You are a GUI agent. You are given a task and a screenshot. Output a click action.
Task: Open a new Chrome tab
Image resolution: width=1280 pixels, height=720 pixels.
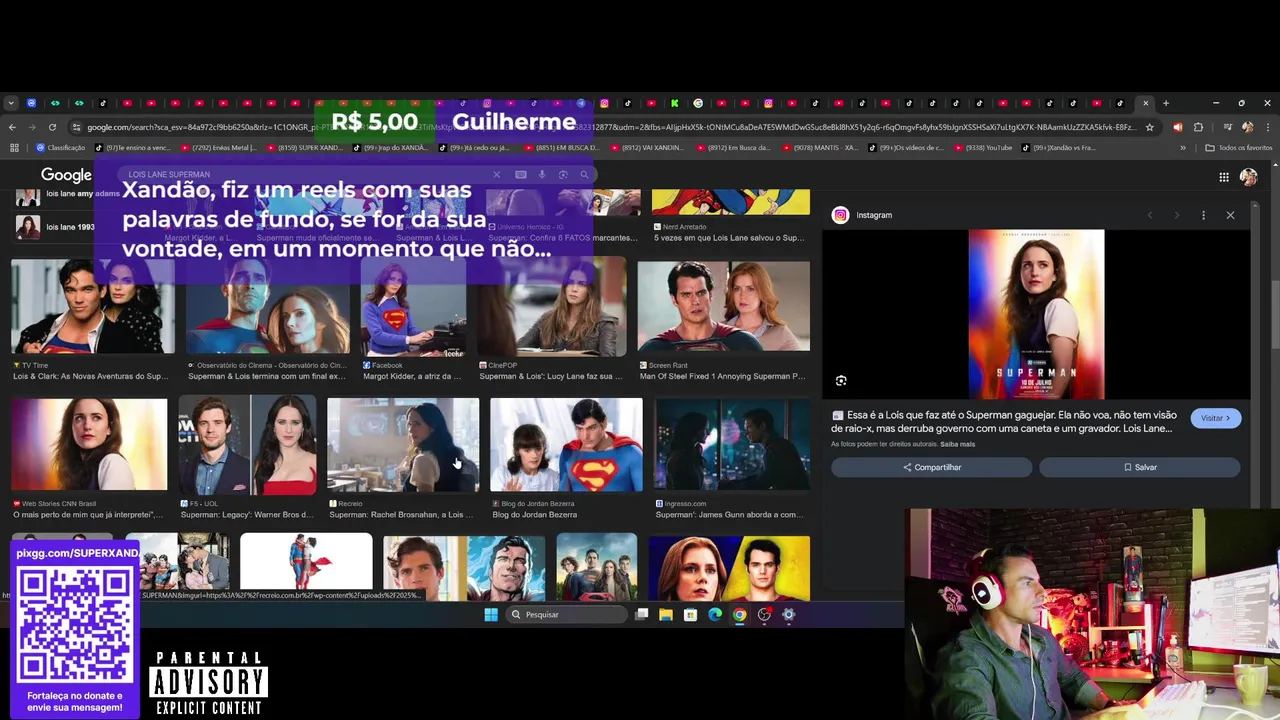[x=1165, y=103]
